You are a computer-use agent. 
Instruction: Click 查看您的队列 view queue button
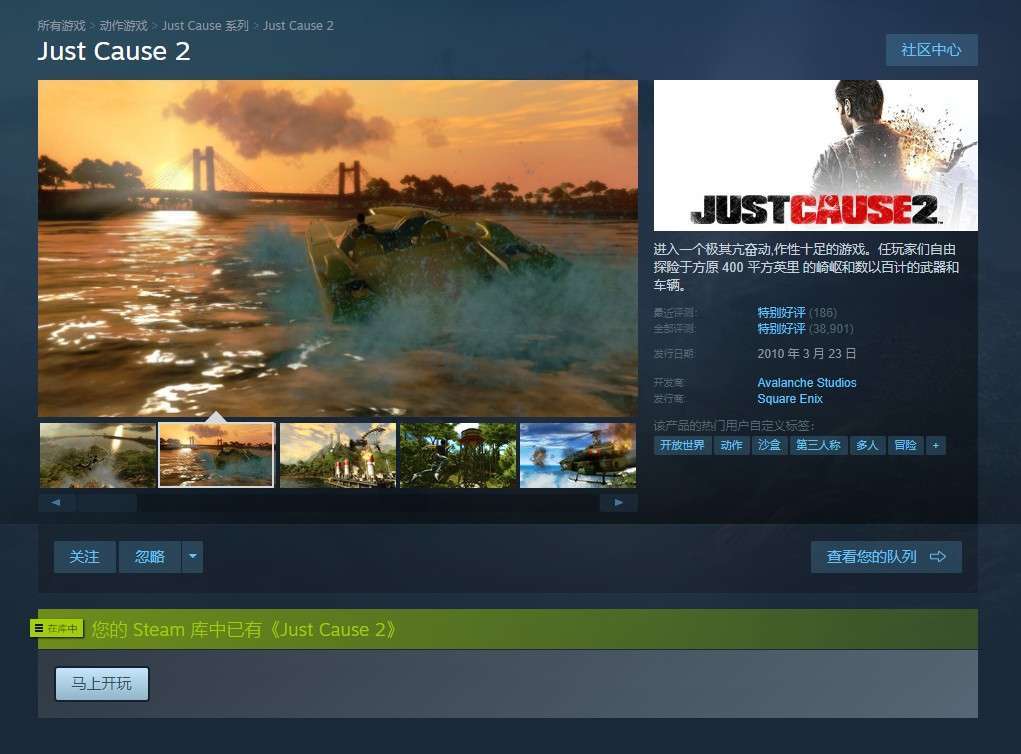coord(886,557)
